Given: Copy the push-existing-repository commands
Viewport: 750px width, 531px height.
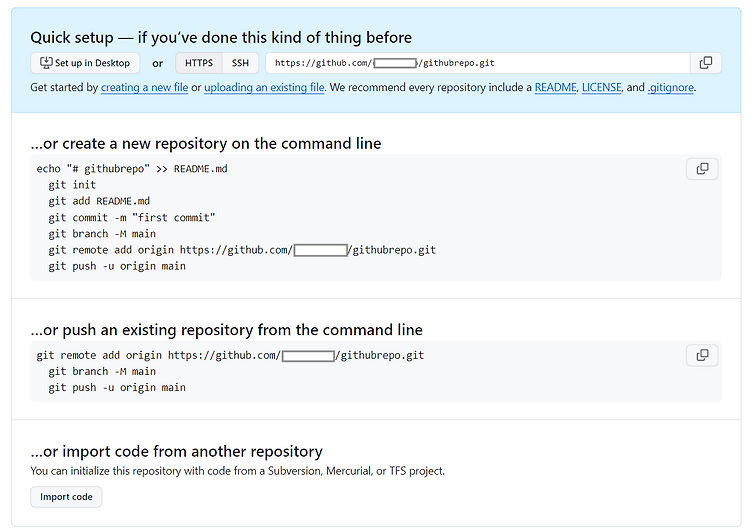Looking at the screenshot, I should [702, 355].
